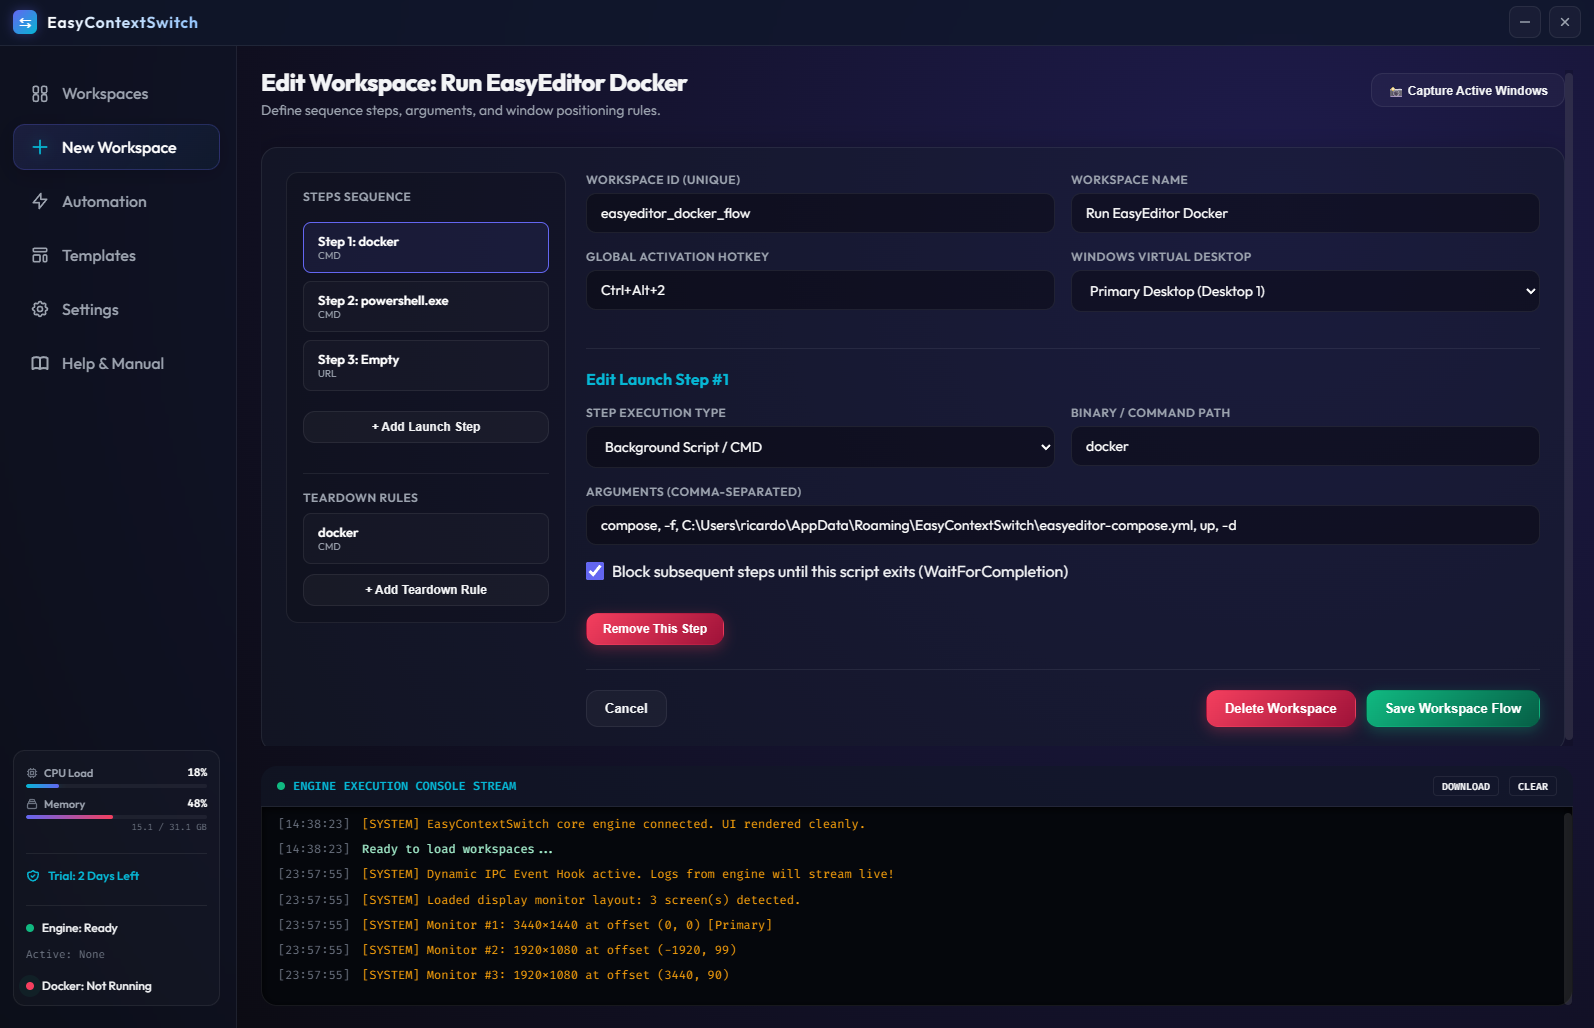Click the Memory icon in the stats panel
This screenshot has height=1028, width=1594.
(x=32, y=804)
